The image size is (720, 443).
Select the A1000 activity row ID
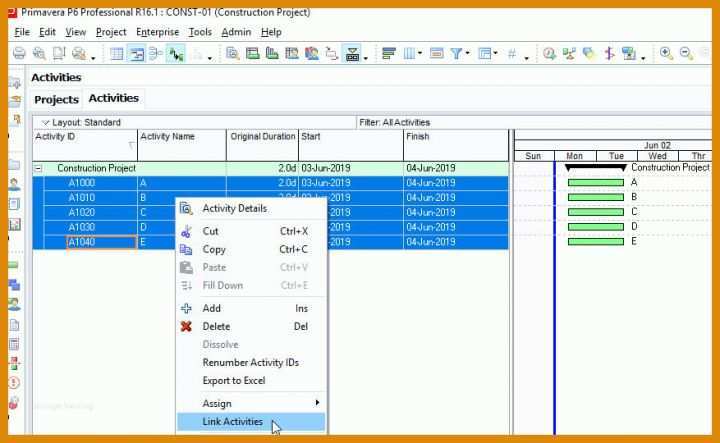coord(82,183)
